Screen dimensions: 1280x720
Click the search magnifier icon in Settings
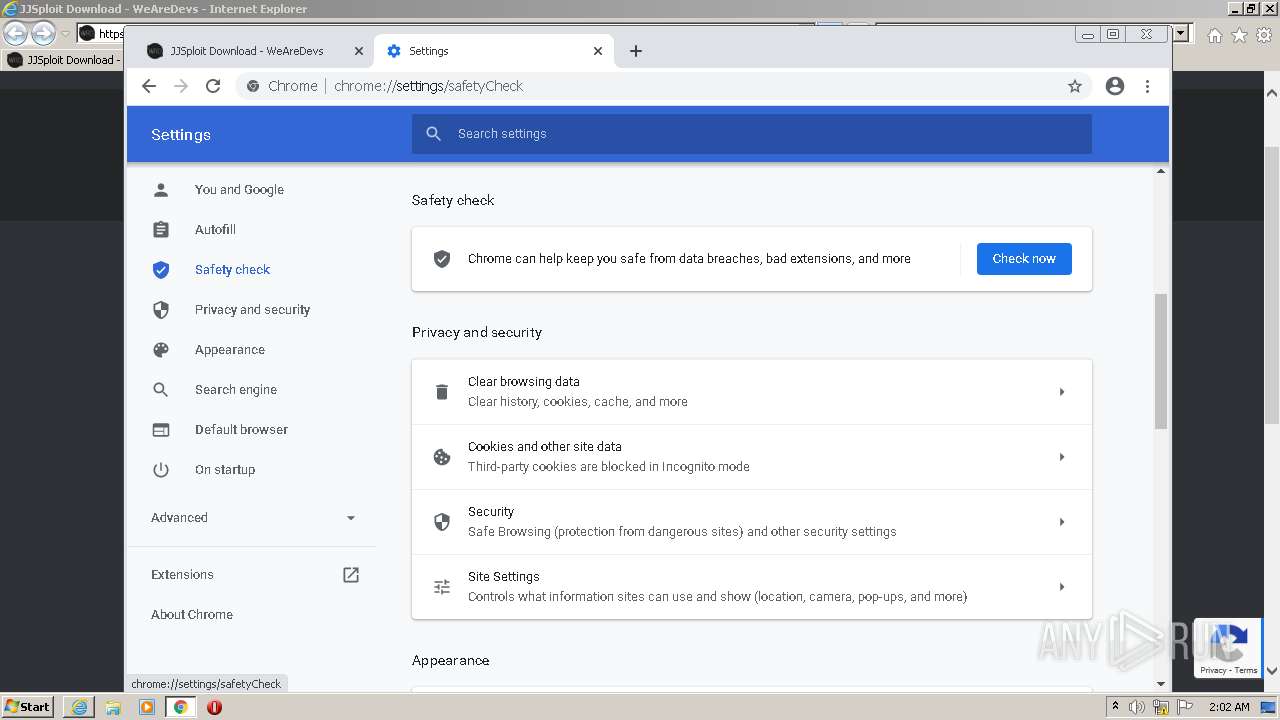(433, 134)
